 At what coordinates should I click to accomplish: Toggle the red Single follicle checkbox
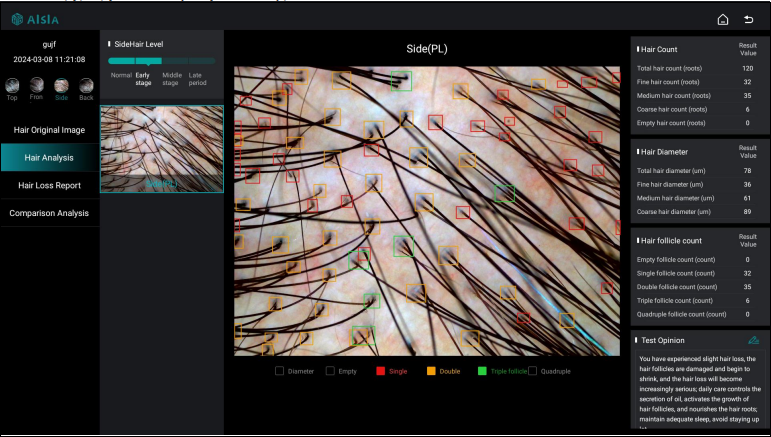click(381, 371)
